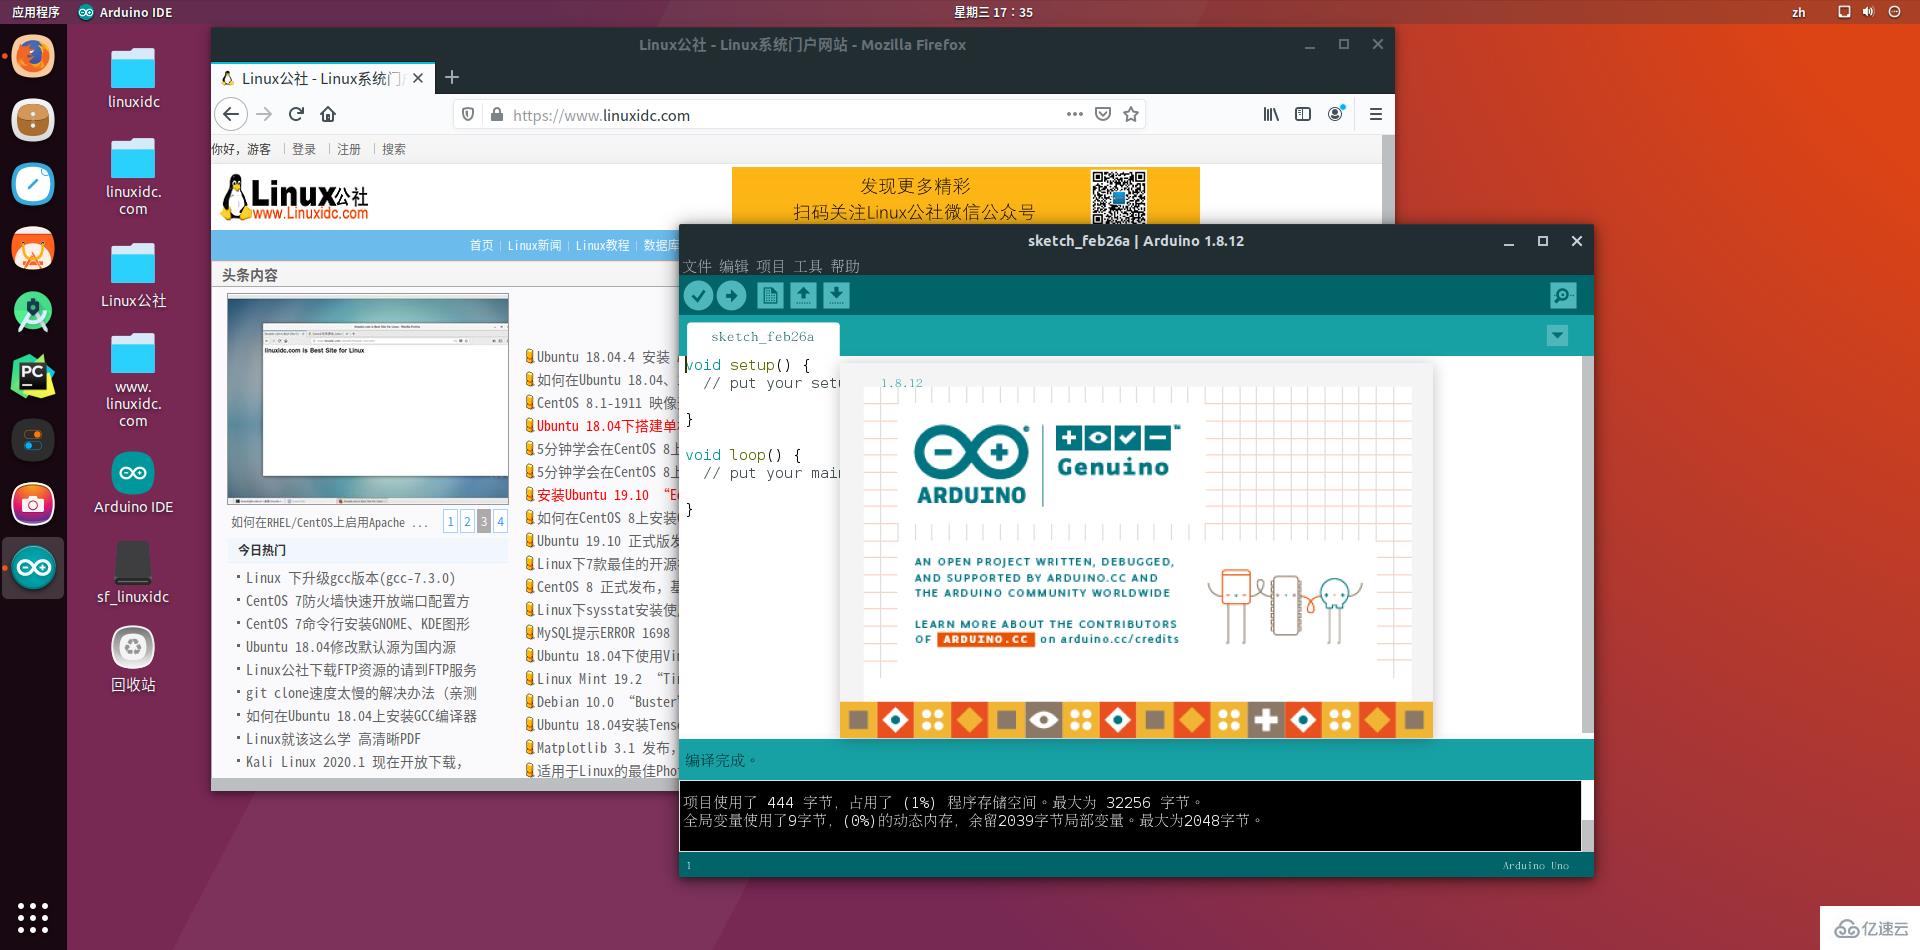Open the 回收站 trash desktop icon
This screenshot has height=950, width=1920.
(133, 660)
